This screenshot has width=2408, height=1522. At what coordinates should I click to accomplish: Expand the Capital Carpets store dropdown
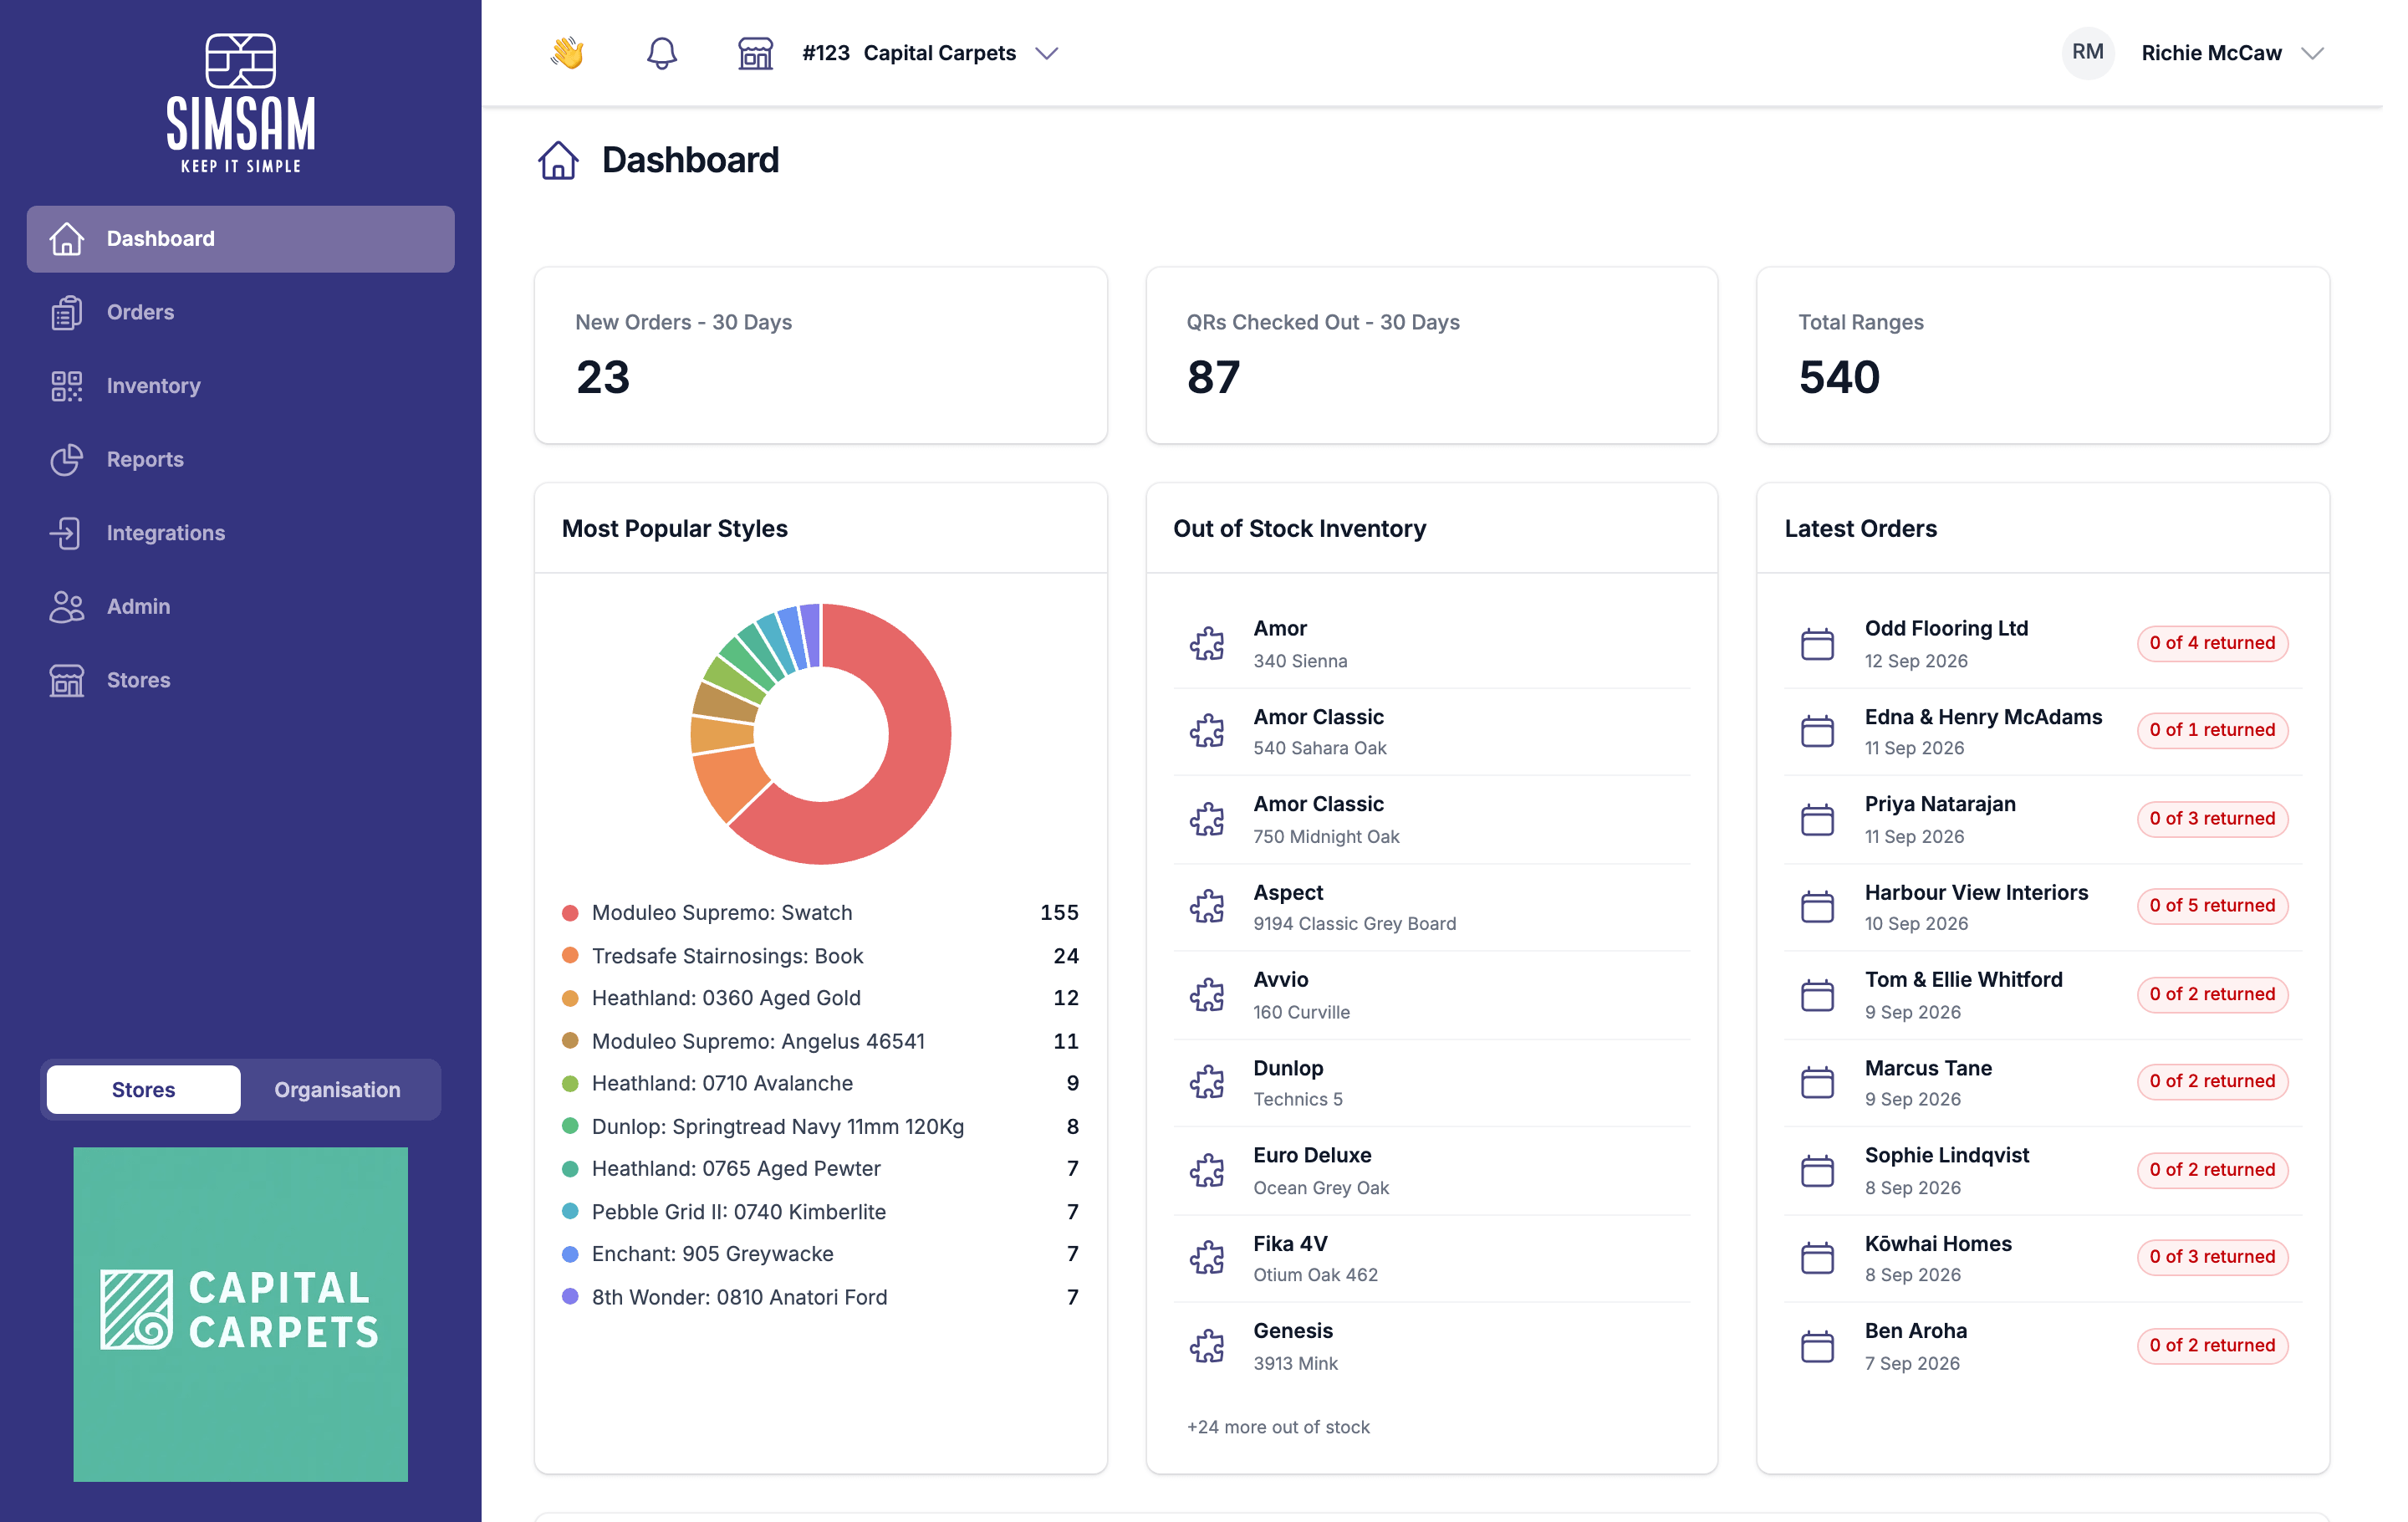tap(1046, 53)
